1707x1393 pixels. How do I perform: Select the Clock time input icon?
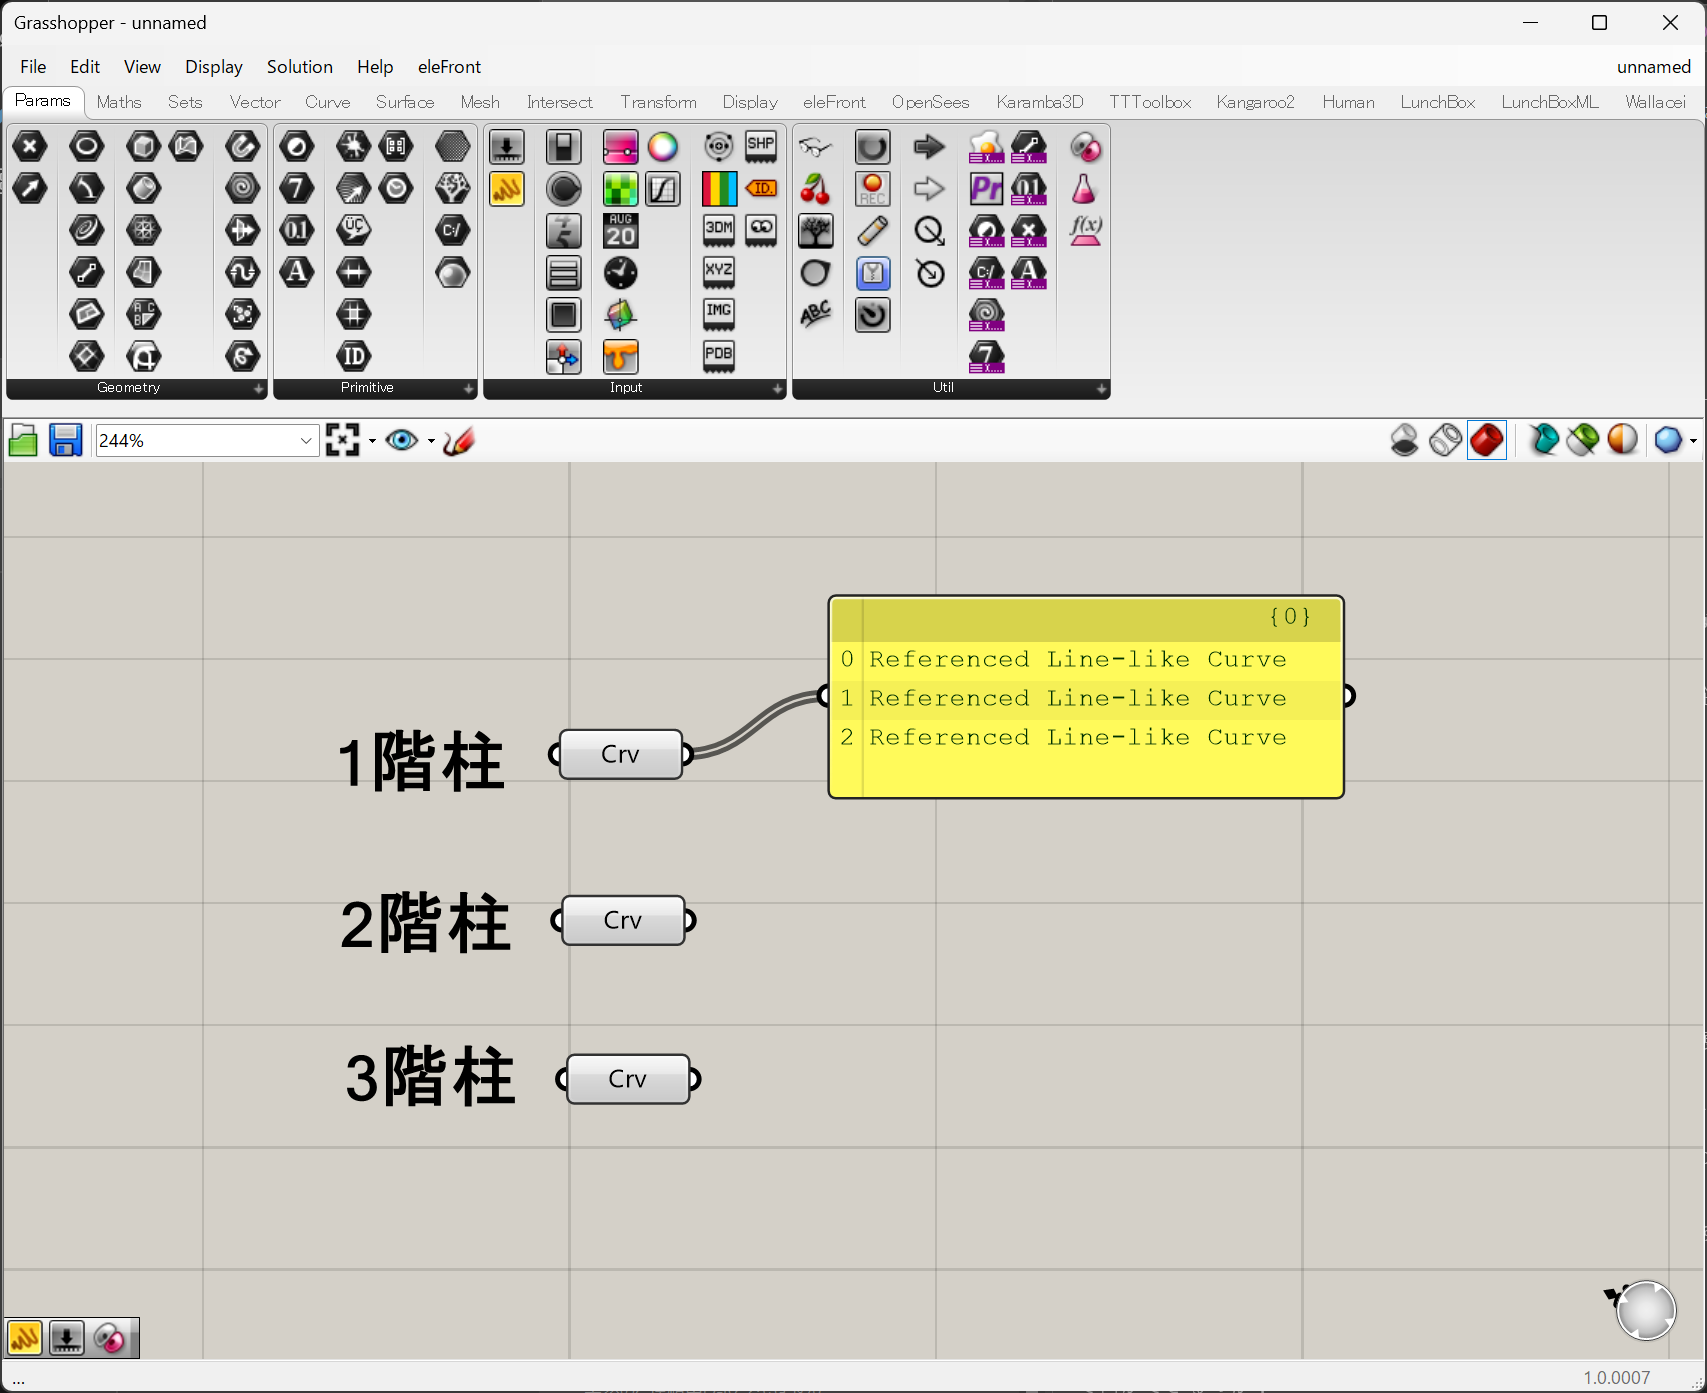click(x=620, y=273)
